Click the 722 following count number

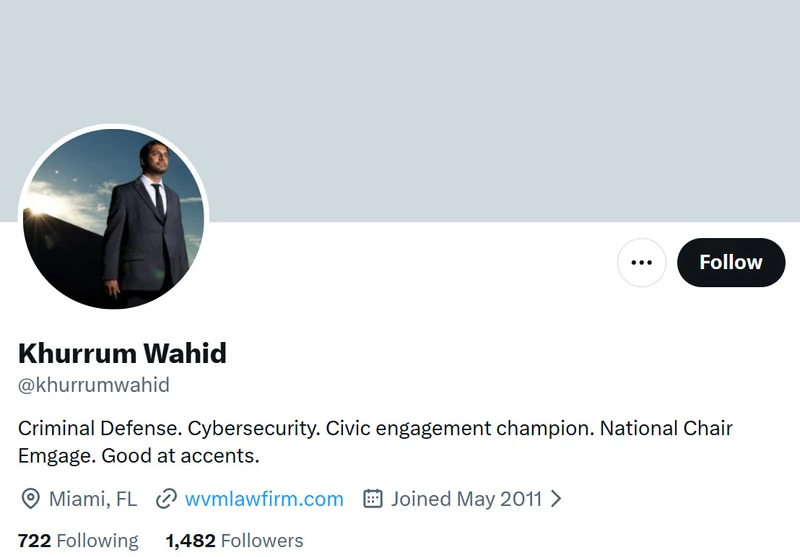point(34,540)
